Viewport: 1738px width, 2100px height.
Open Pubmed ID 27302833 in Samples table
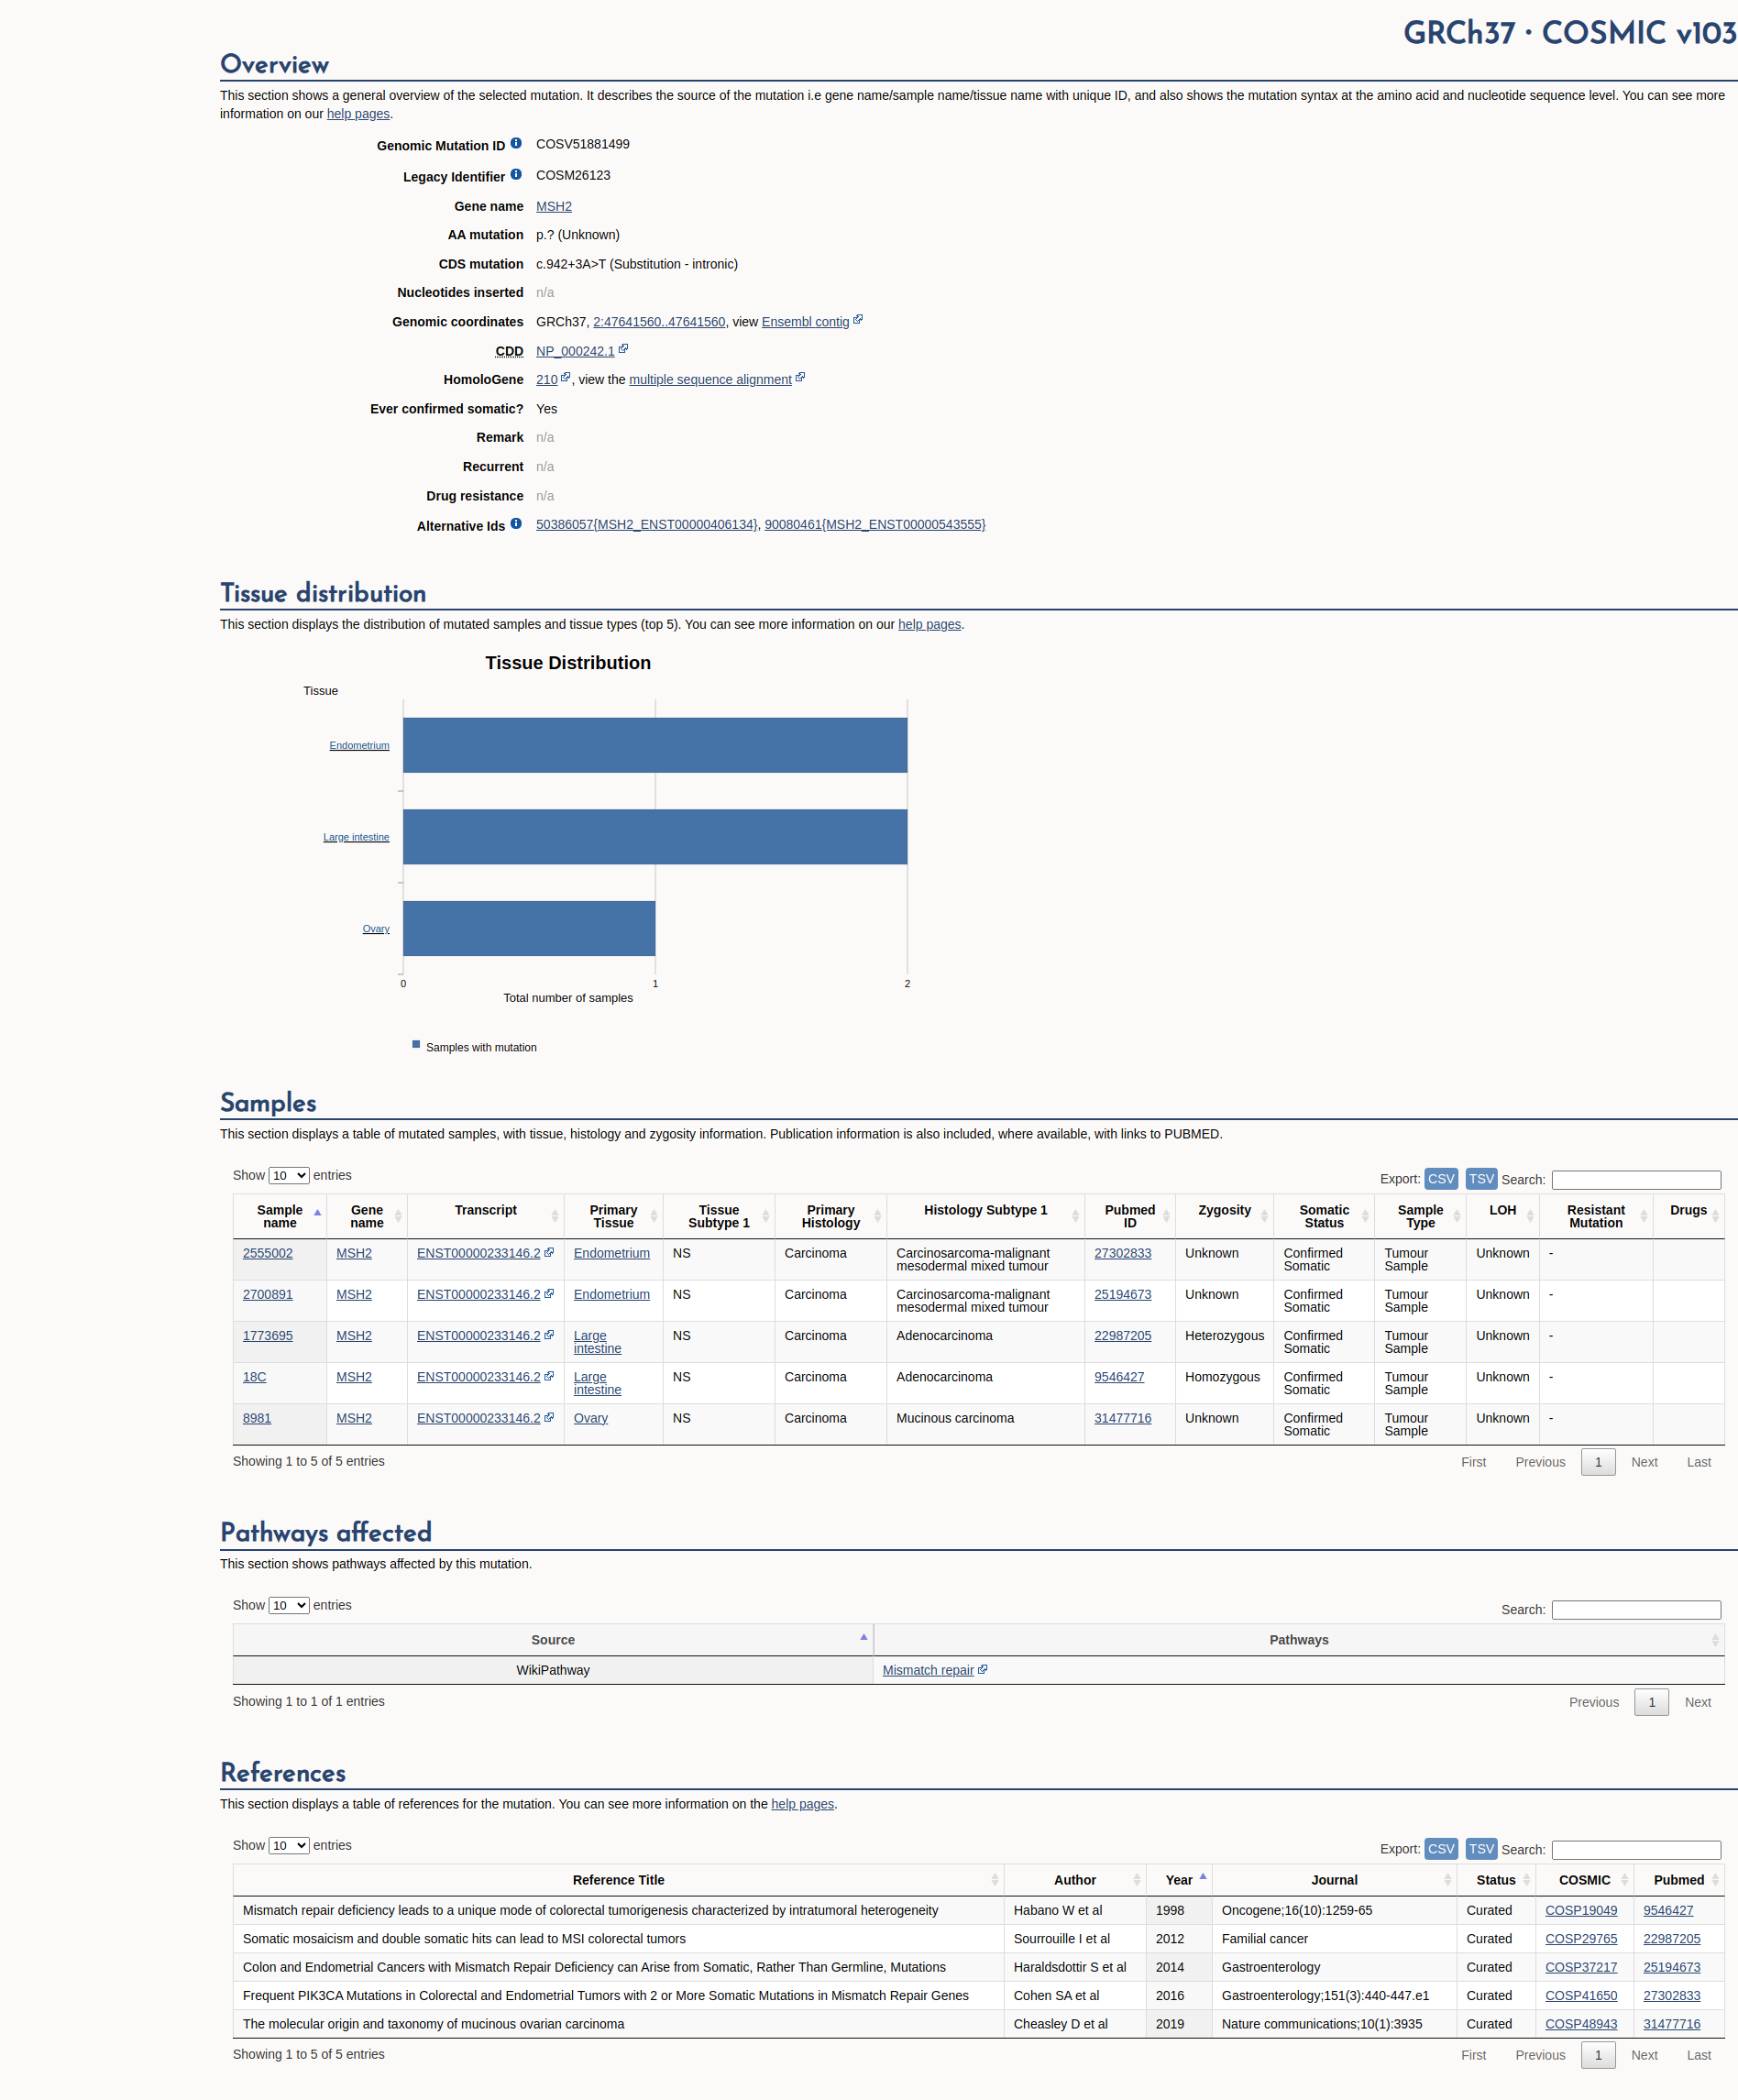[1122, 1253]
